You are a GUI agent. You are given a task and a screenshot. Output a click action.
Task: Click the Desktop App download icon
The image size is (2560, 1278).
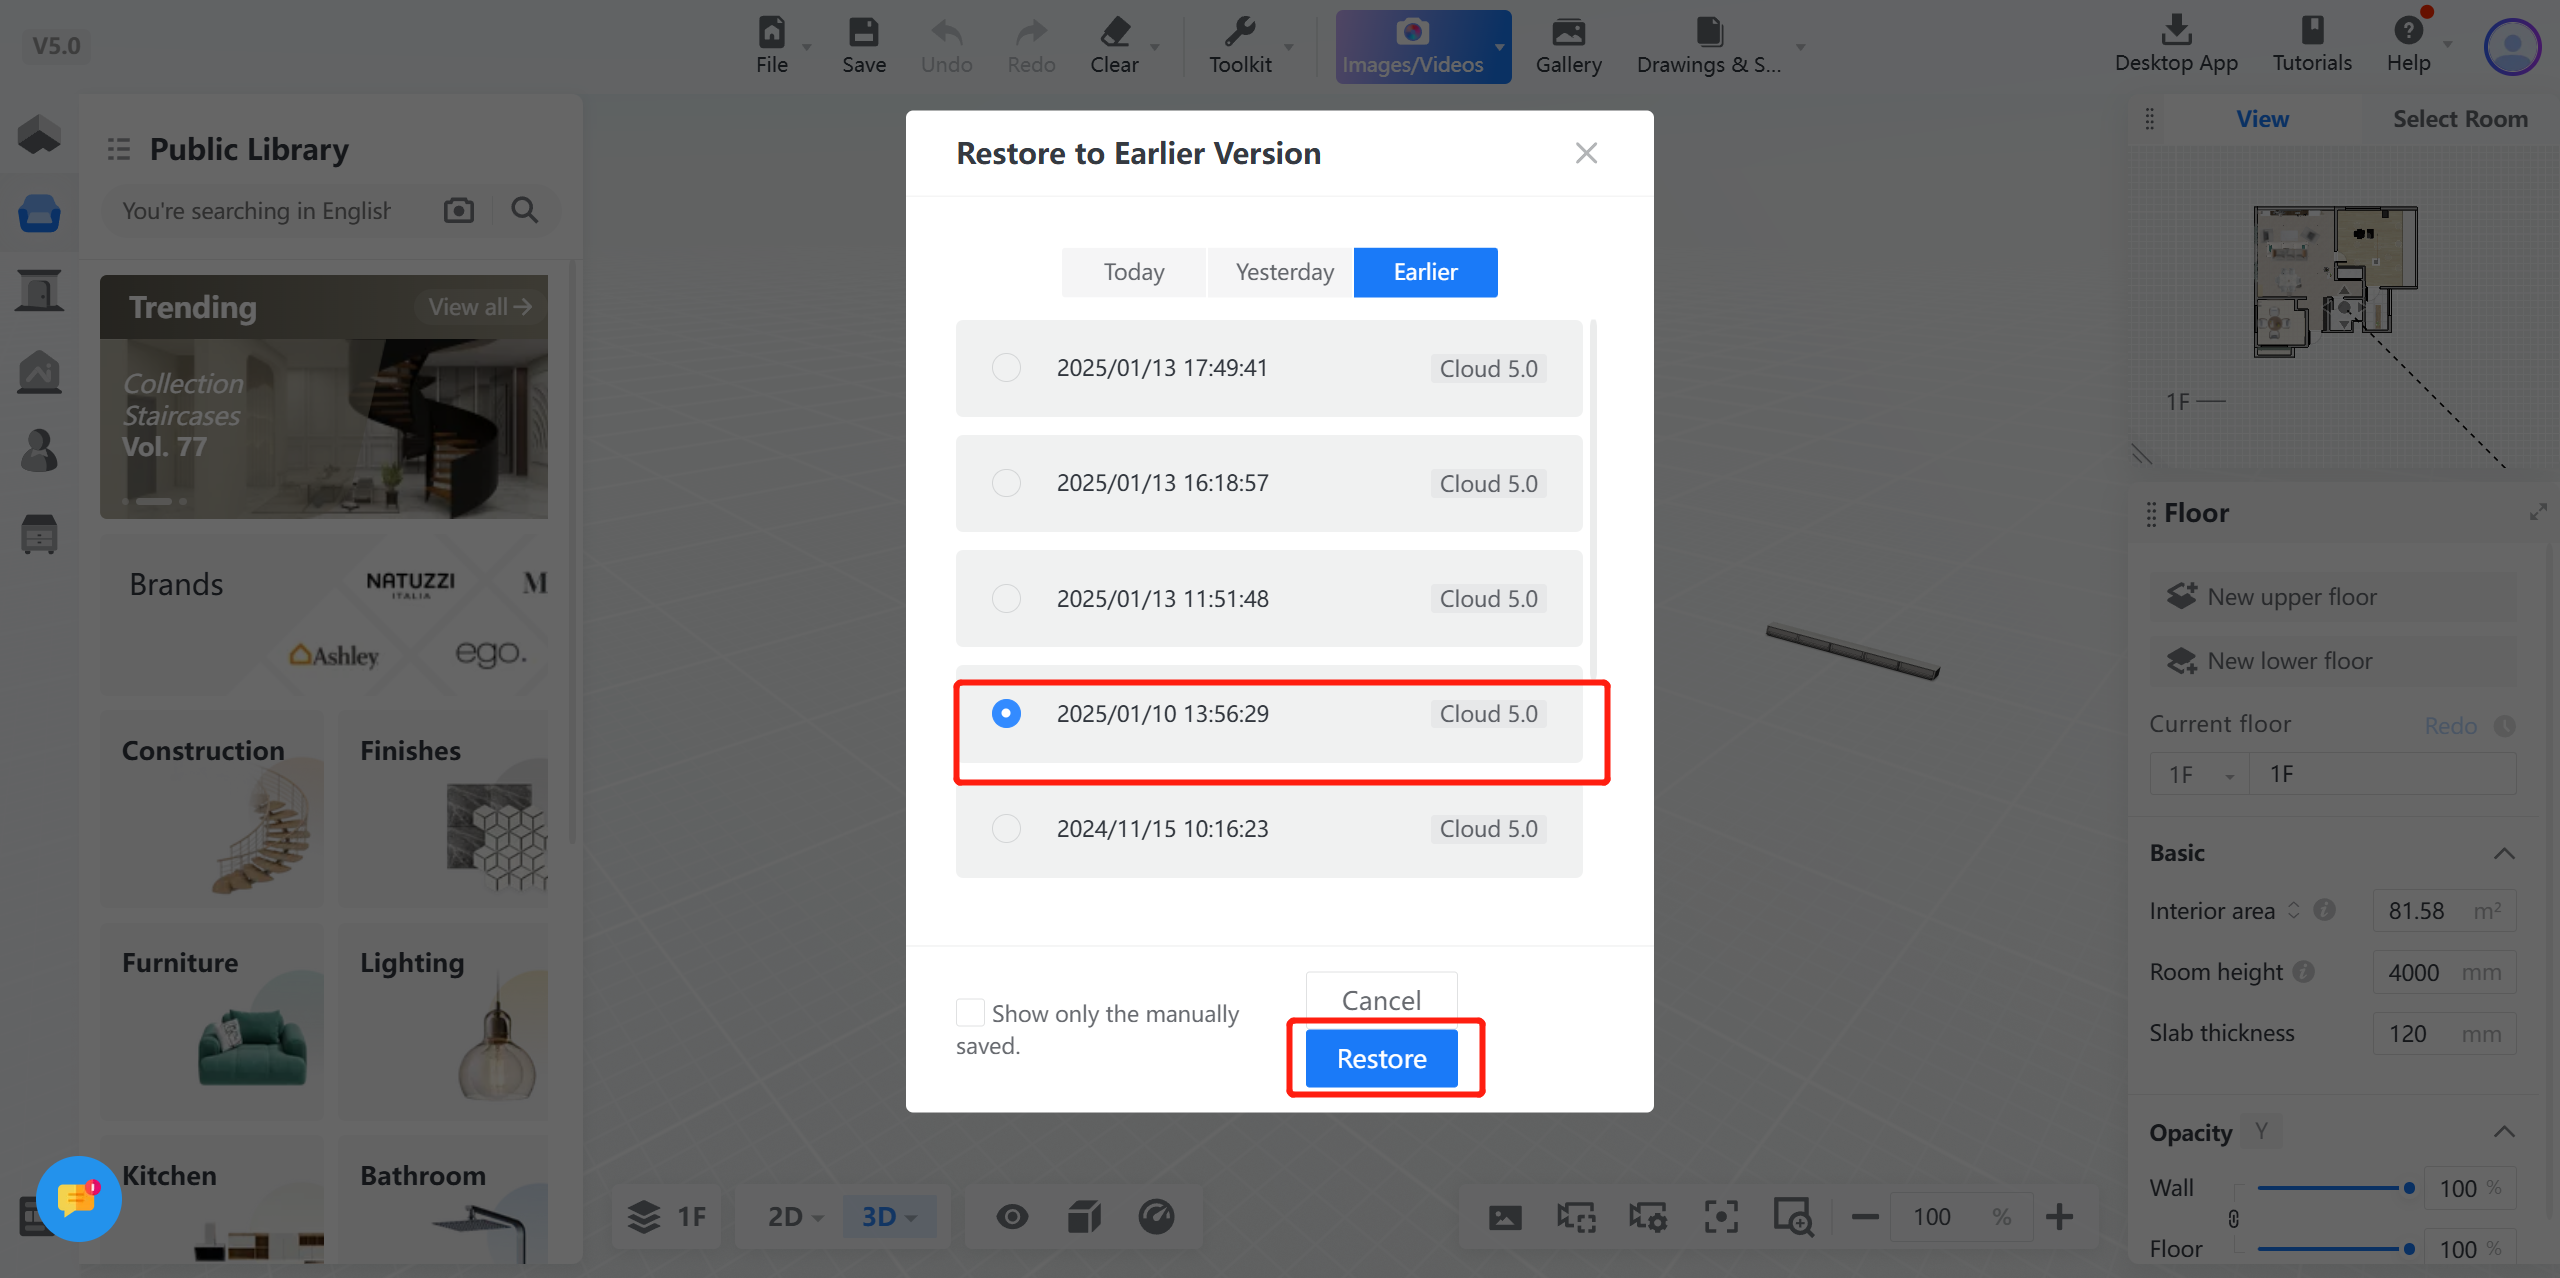[2176, 30]
